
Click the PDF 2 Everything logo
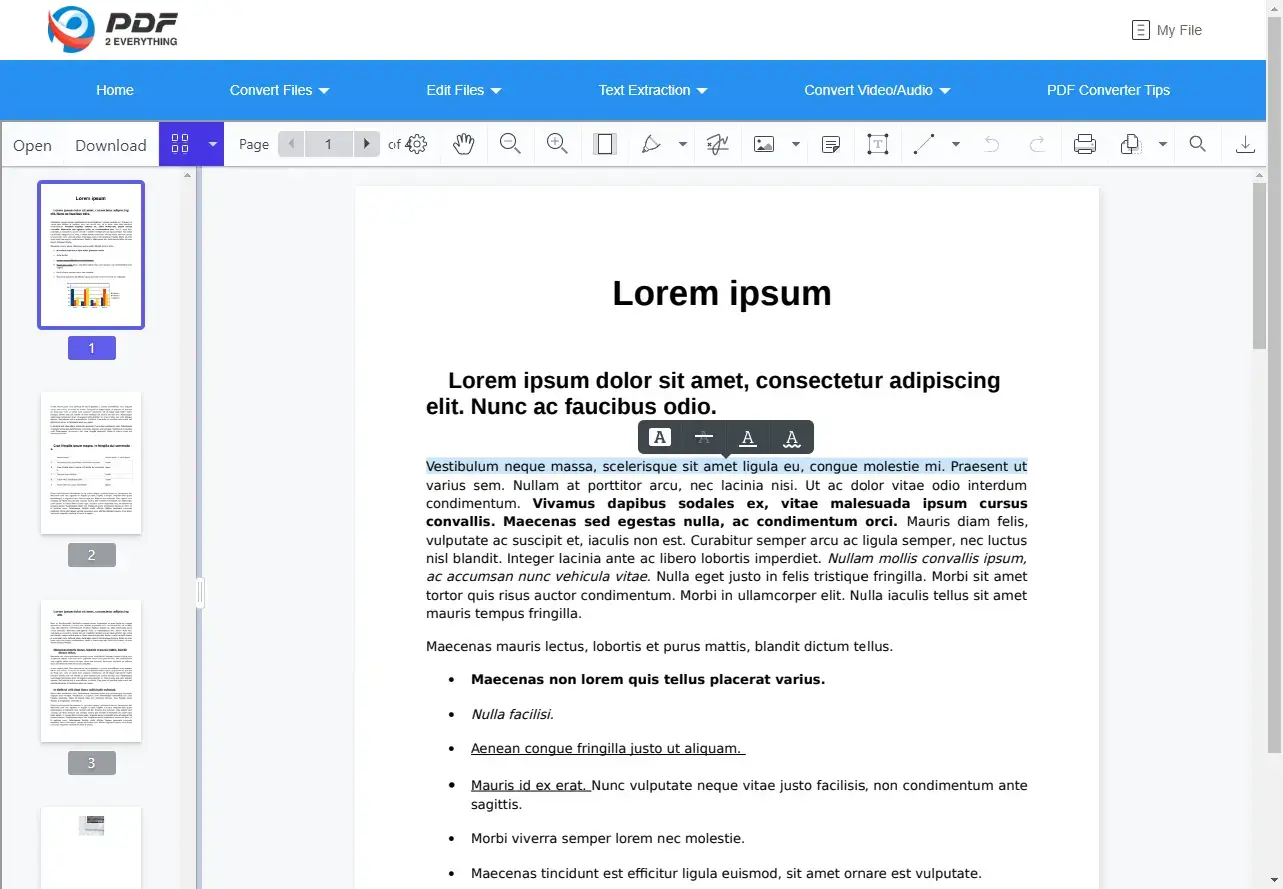coord(112,29)
